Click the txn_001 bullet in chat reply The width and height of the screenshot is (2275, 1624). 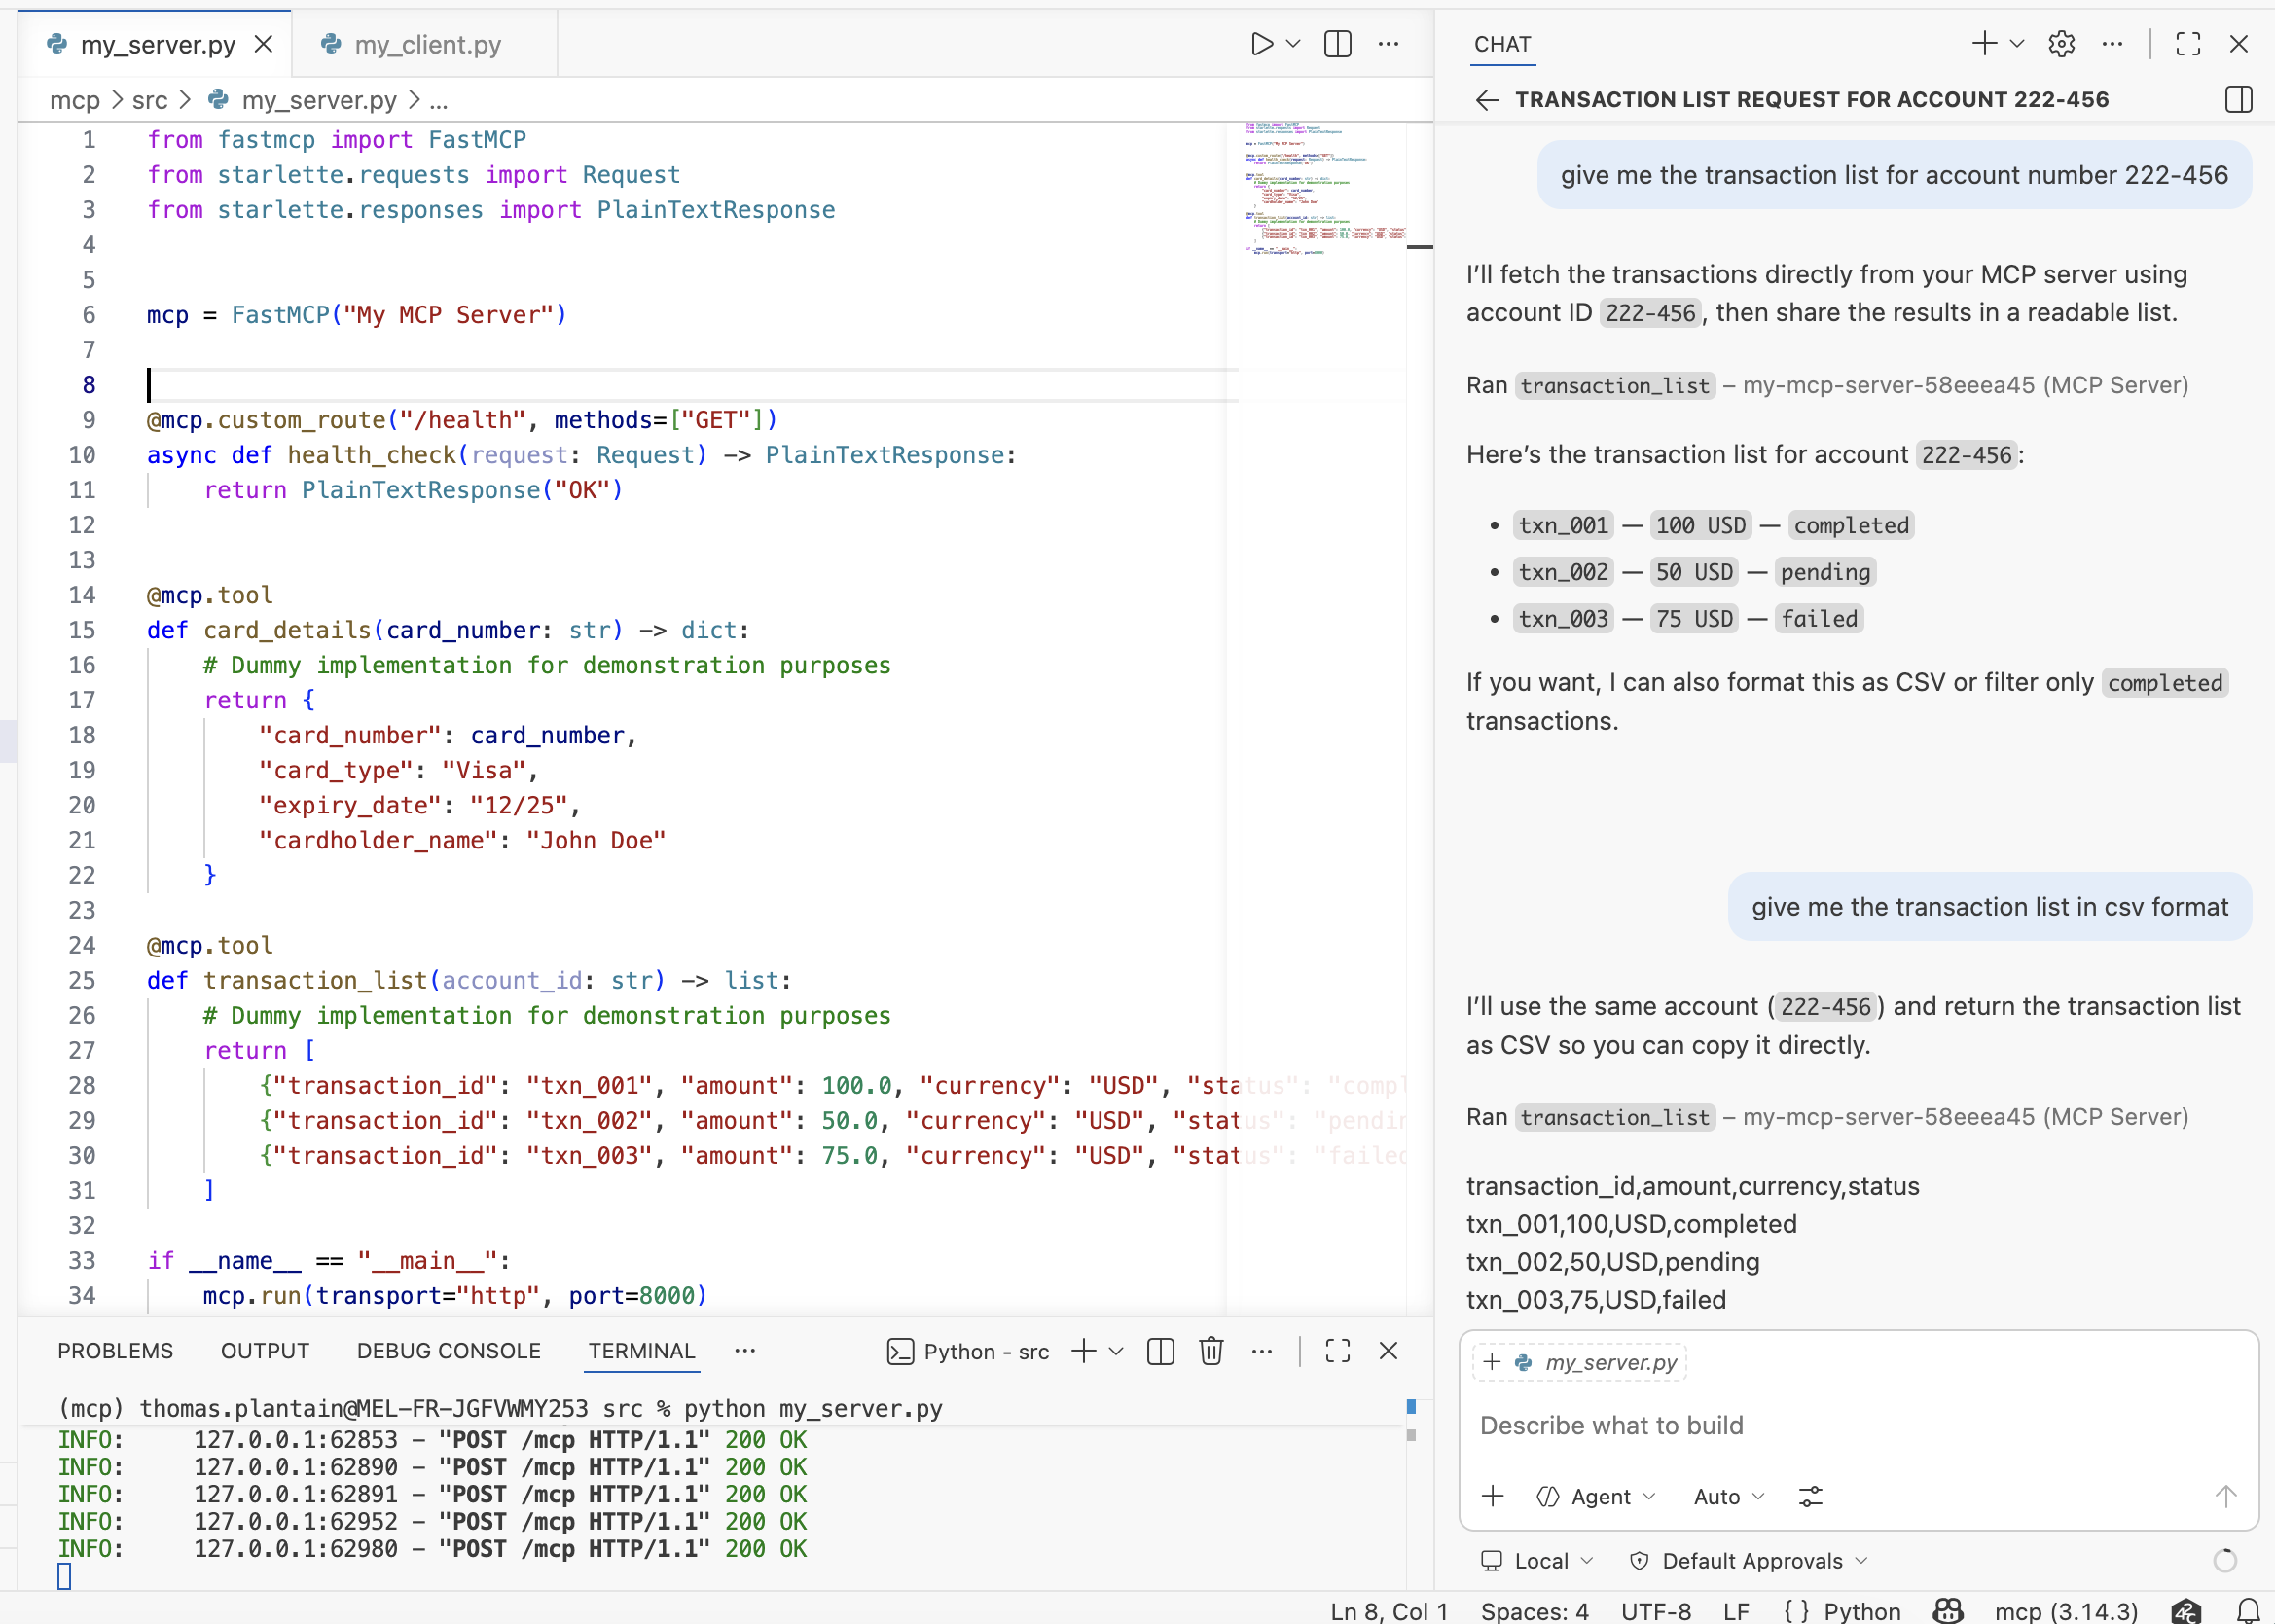tap(1714, 525)
